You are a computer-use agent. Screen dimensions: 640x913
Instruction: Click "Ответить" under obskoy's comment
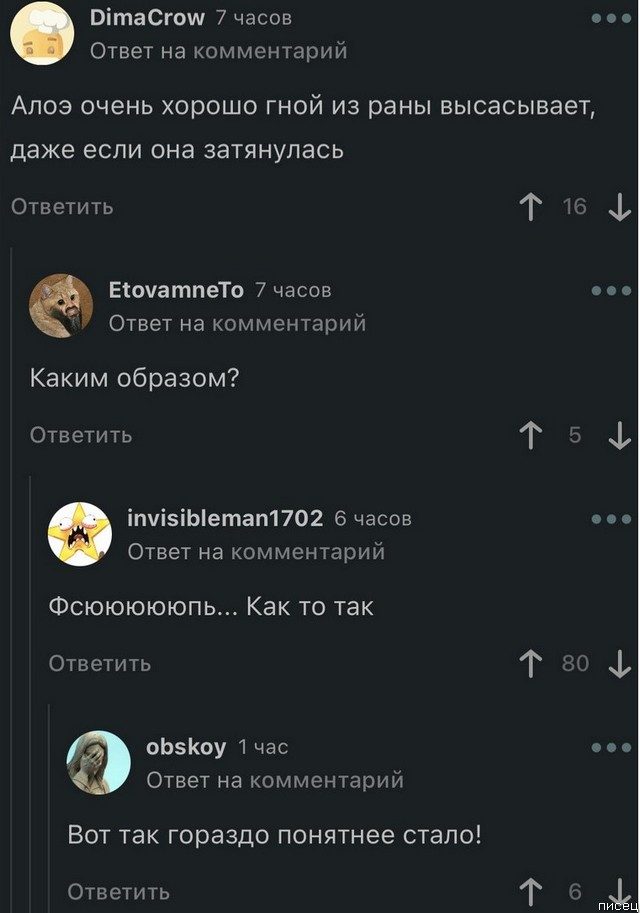118,891
